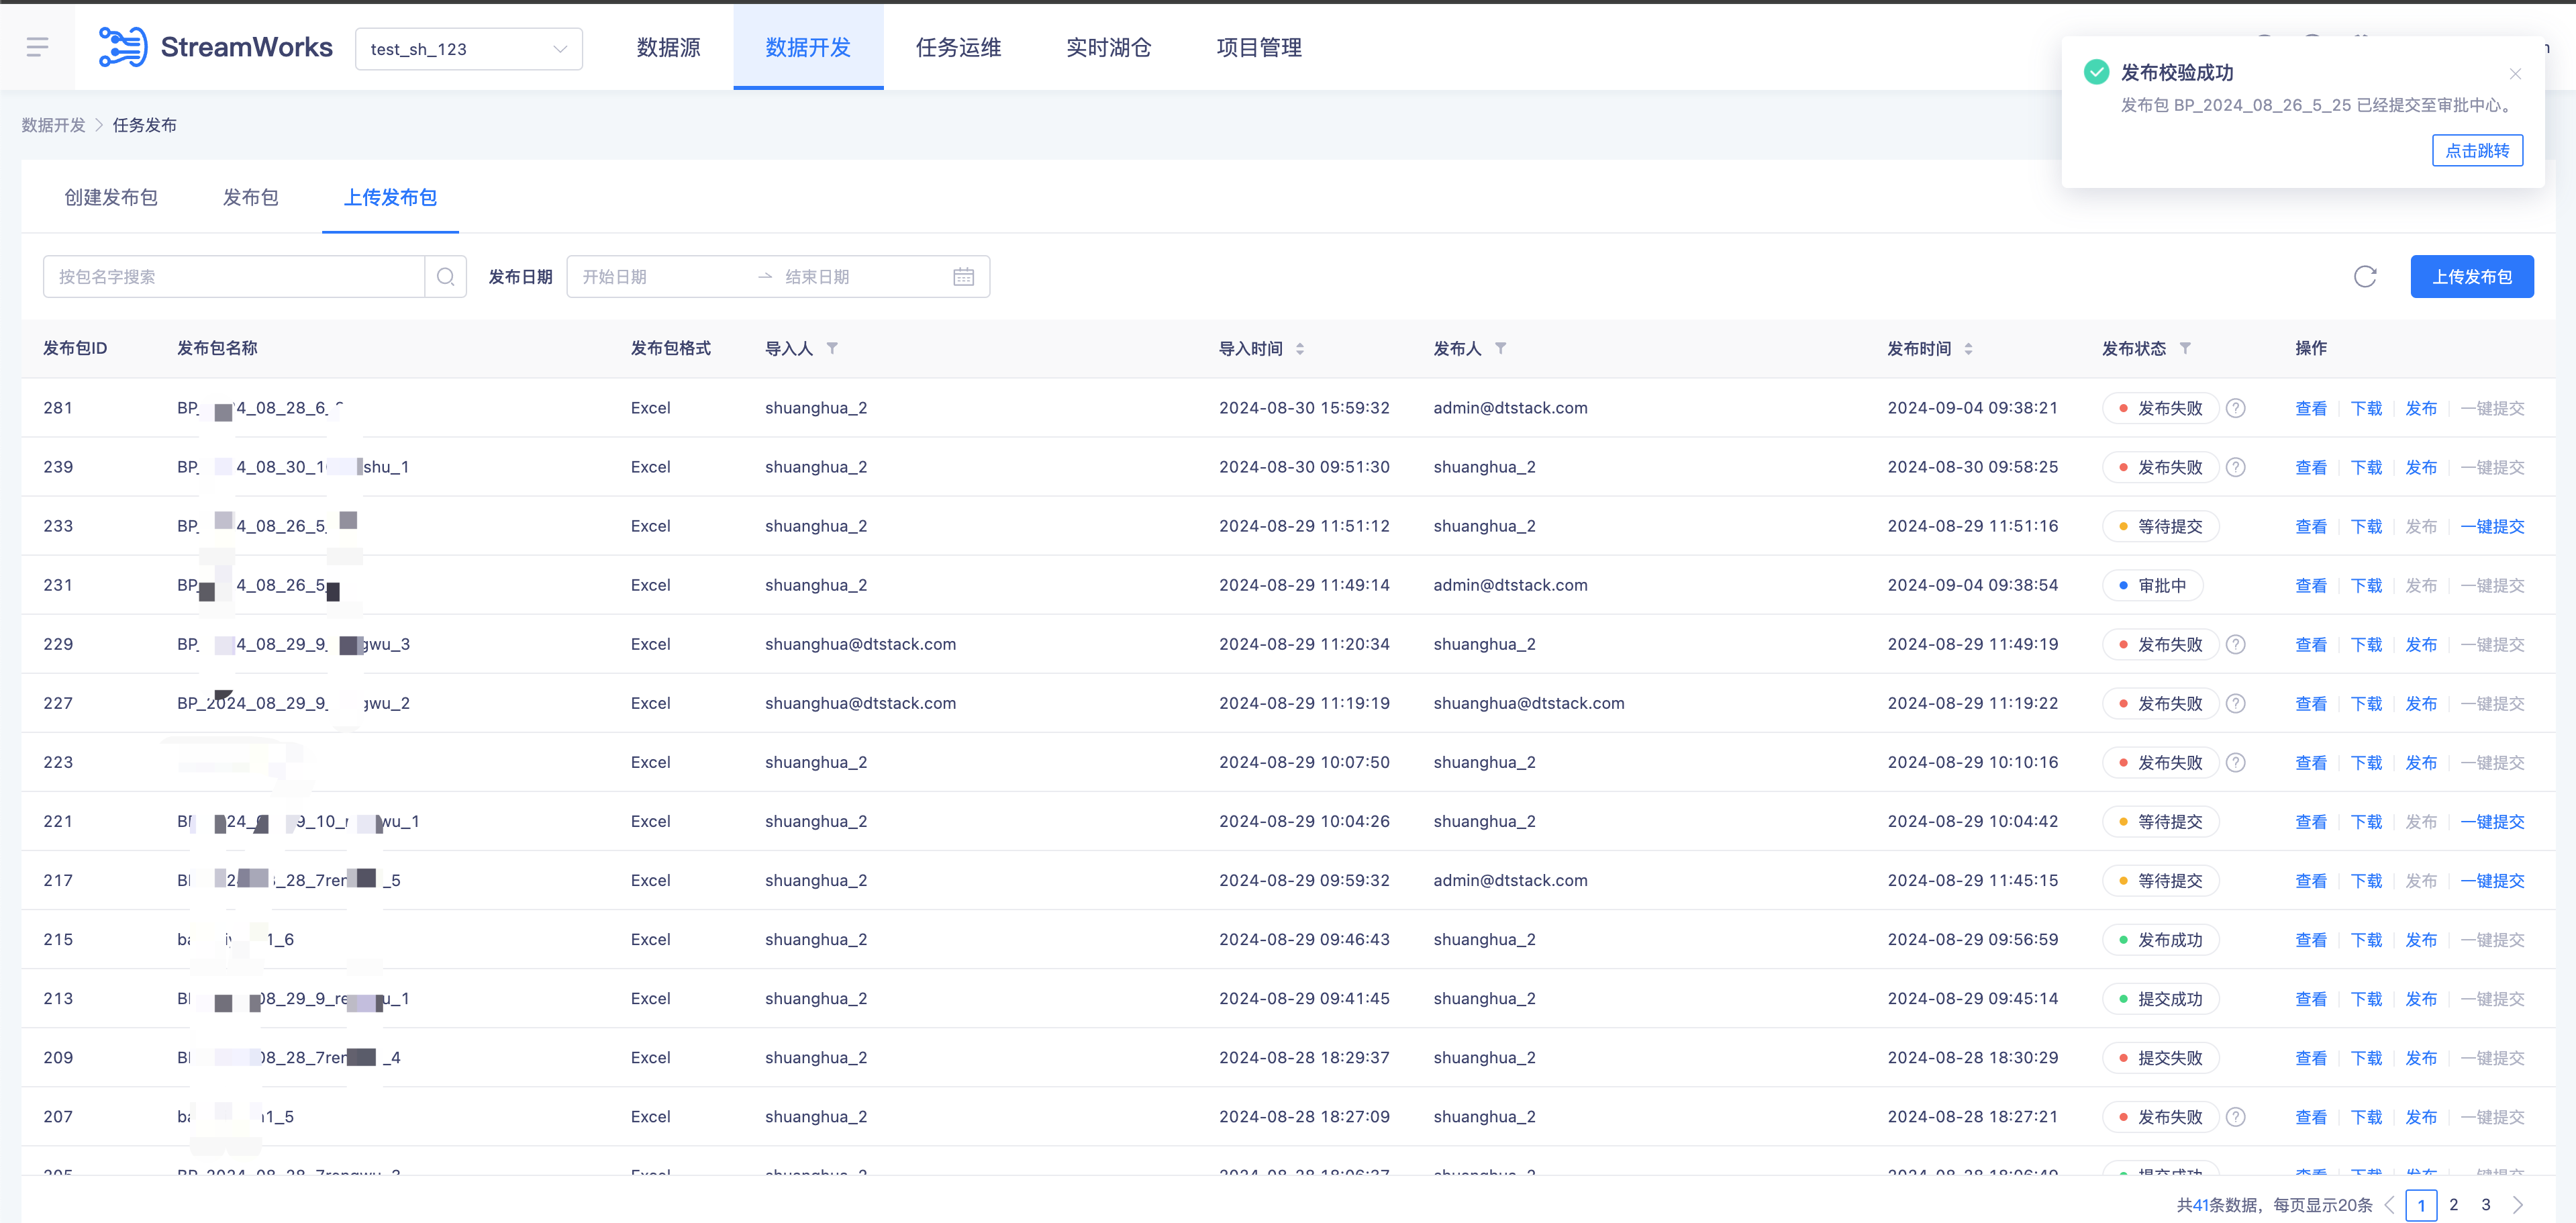Show failure reason for package 281
This screenshot has width=2576, height=1223.
(x=2236, y=408)
